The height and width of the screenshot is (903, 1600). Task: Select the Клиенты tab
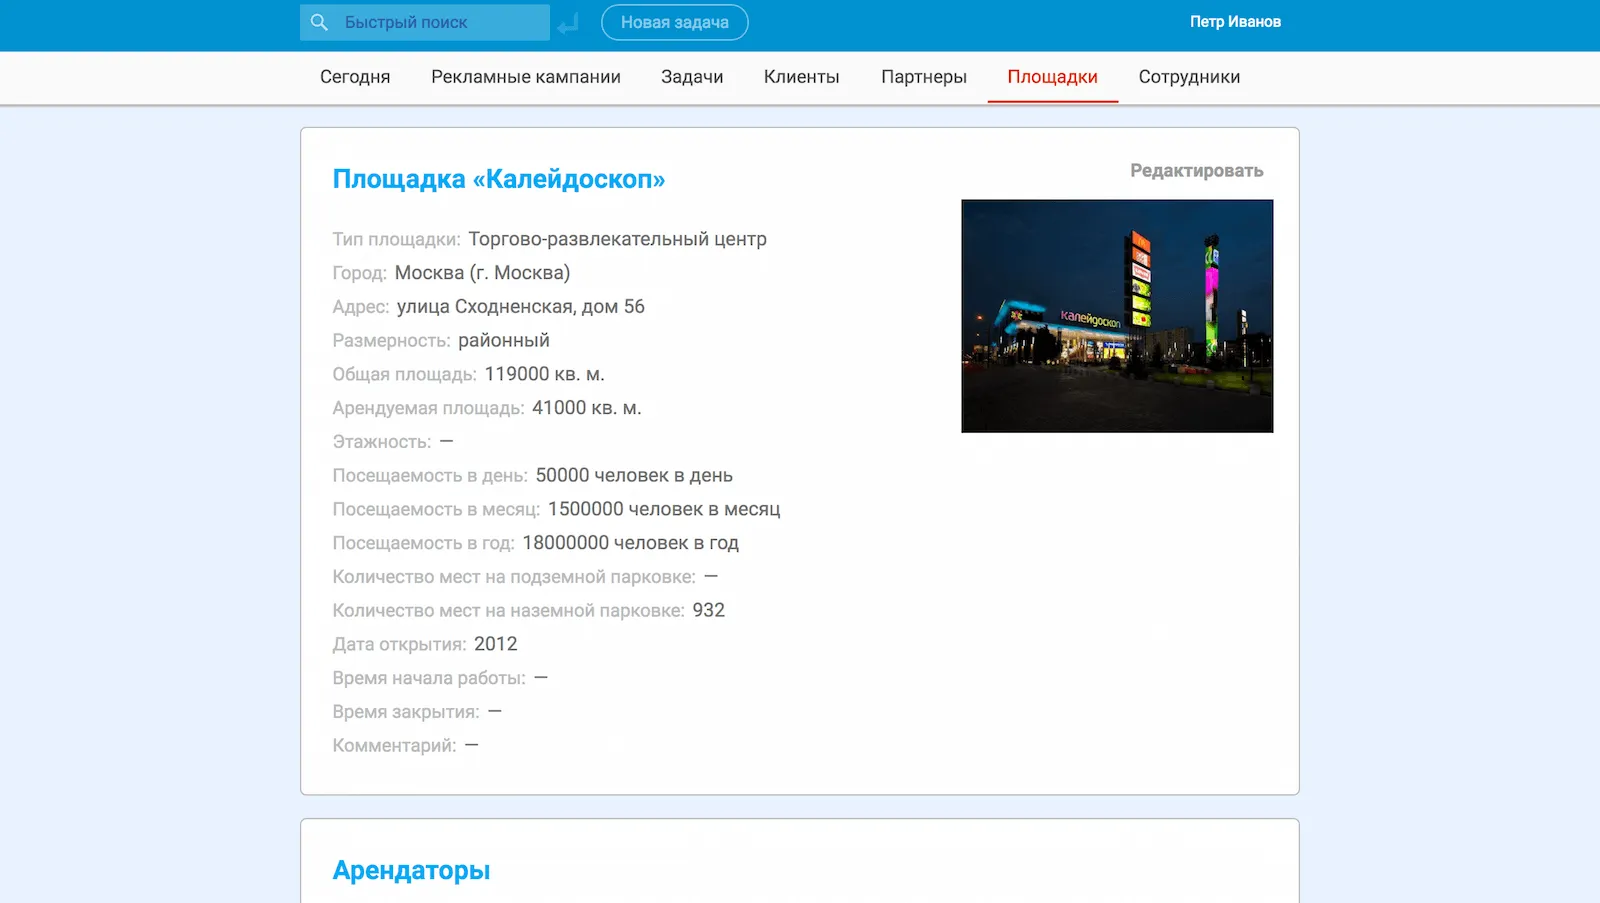(x=801, y=77)
